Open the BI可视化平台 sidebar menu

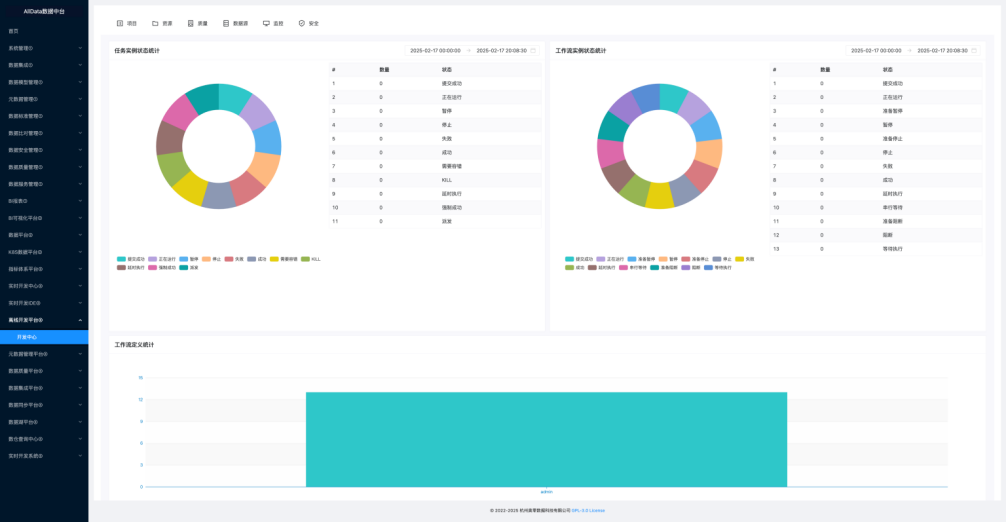click(x=44, y=218)
